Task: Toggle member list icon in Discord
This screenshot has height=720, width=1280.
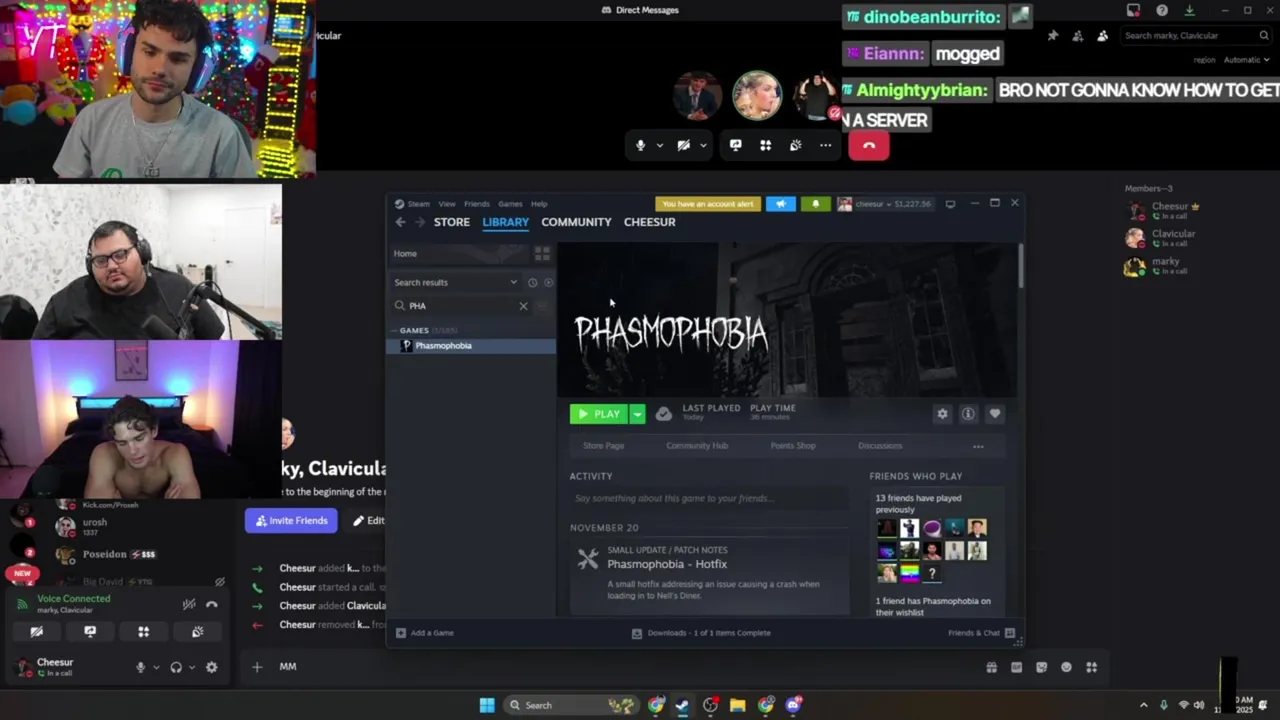Action: [x=1102, y=36]
